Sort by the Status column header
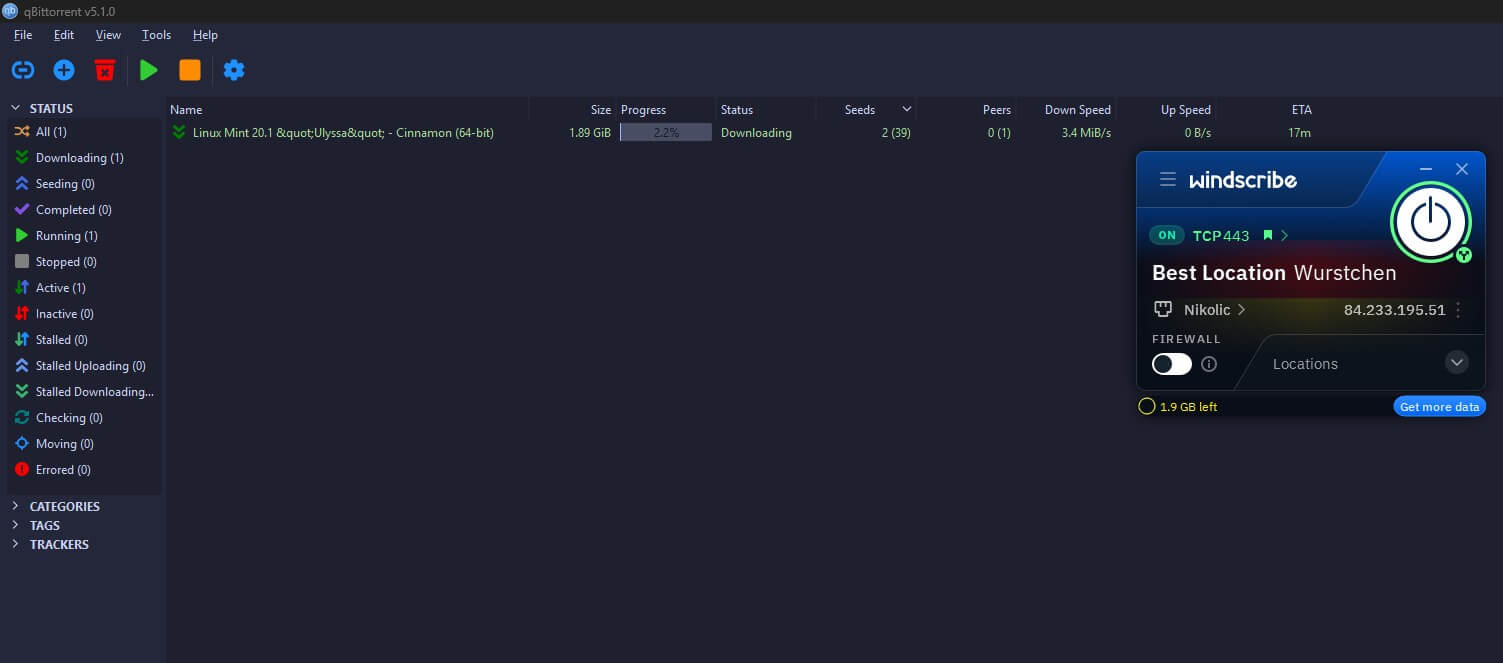This screenshot has height=663, width=1503. pos(737,110)
